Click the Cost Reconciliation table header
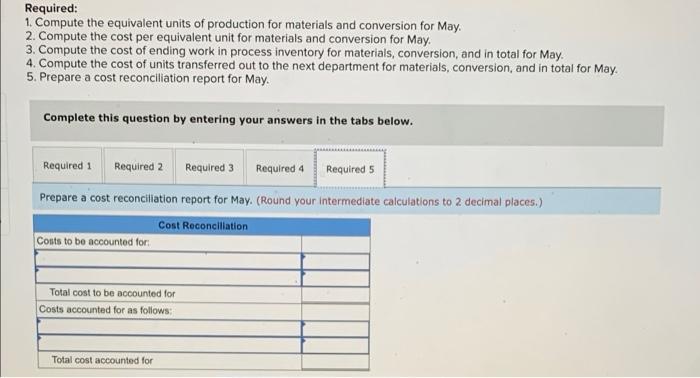The width and height of the screenshot is (700, 378). [x=202, y=226]
